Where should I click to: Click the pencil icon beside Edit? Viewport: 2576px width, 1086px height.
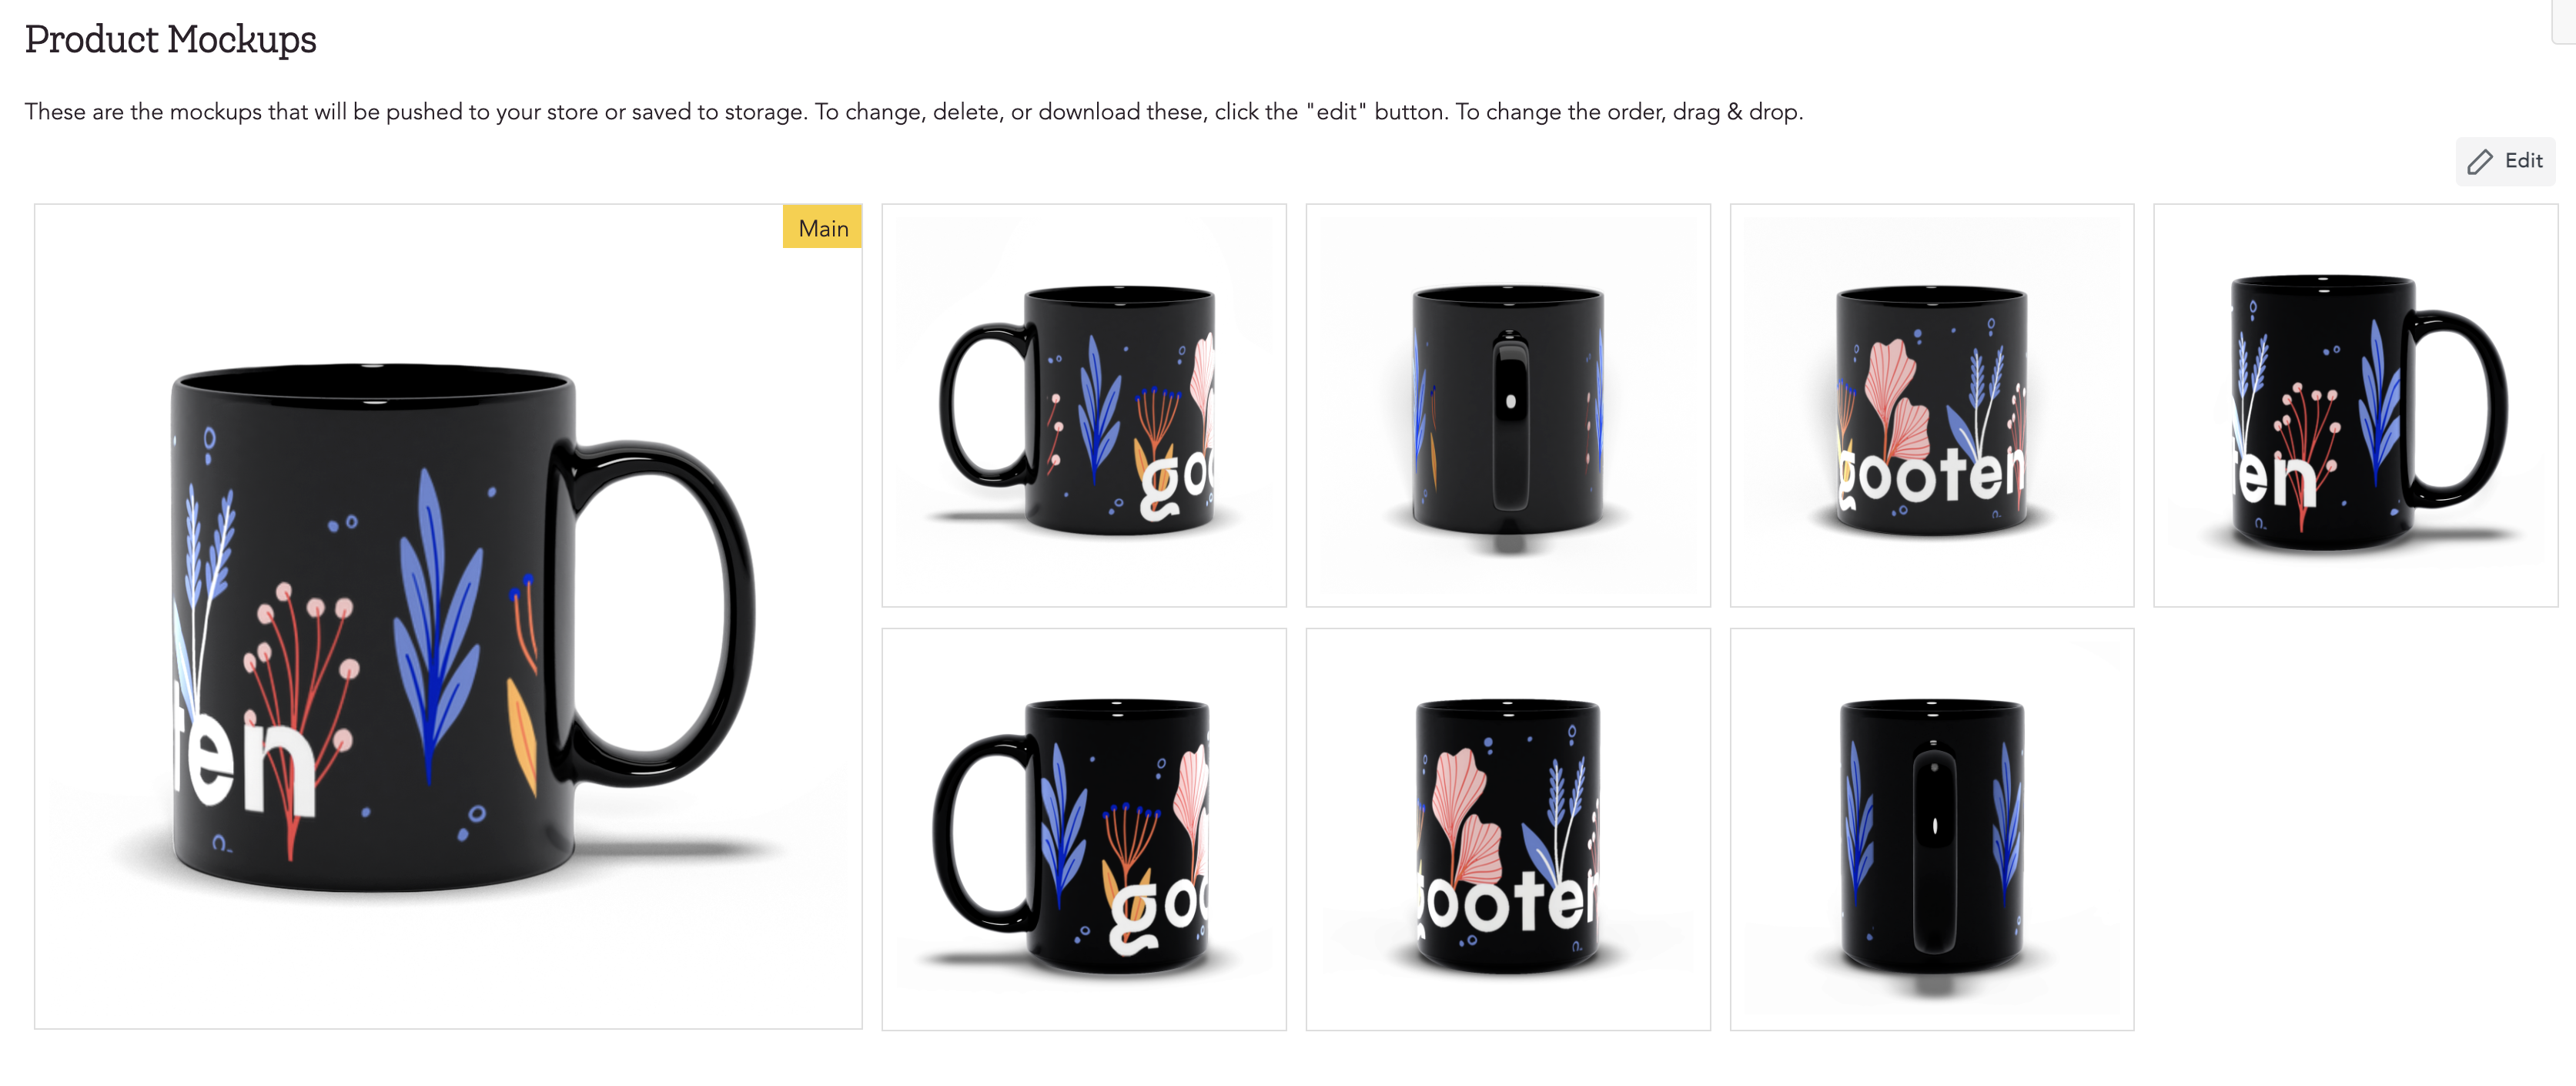(2480, 162)
